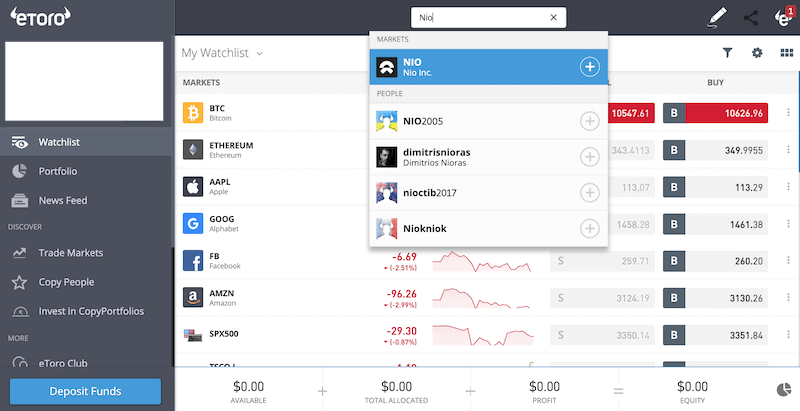
Task: Click Apple AAPL logo icon
Action: coord(193,187)
